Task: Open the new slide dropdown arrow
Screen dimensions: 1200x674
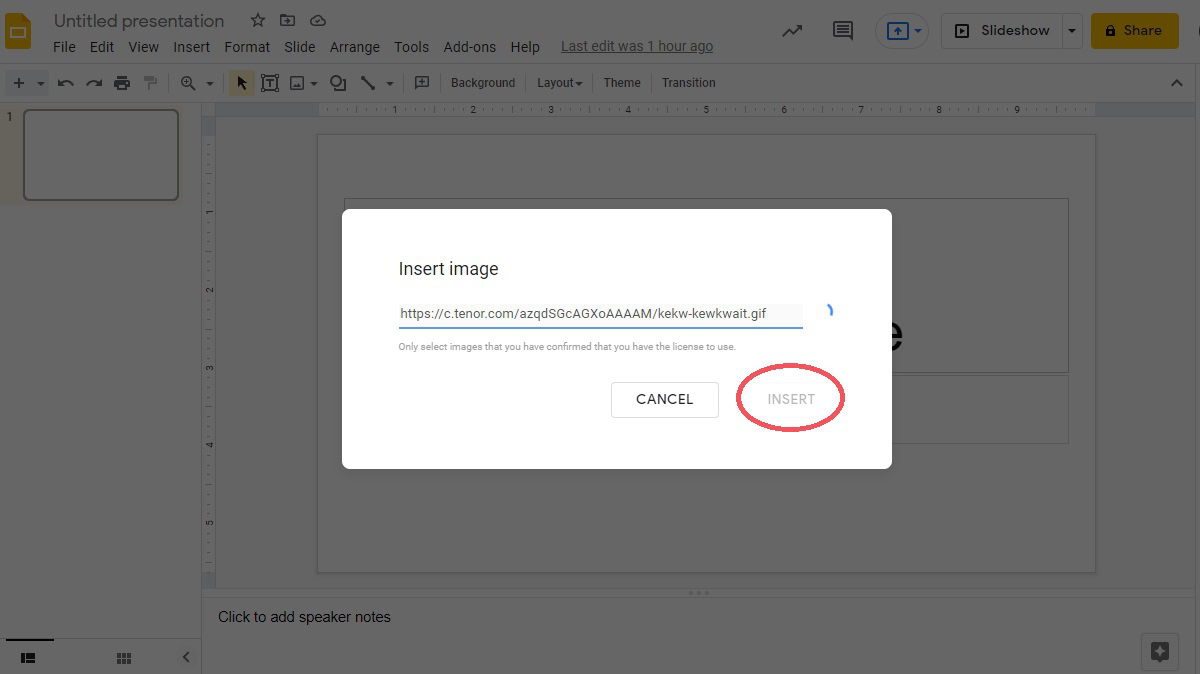Action: coord(41,83)
